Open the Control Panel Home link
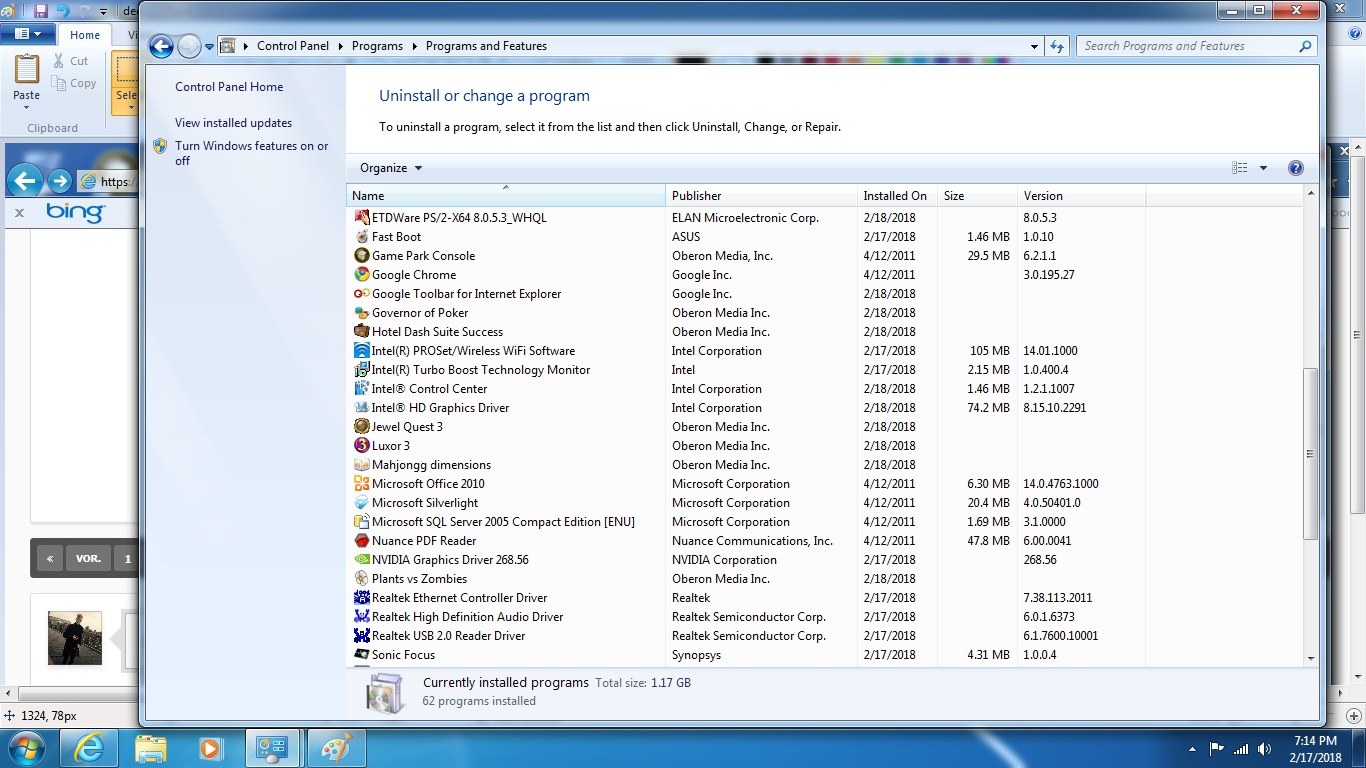Screen dimensions: 1366x768 229,87
